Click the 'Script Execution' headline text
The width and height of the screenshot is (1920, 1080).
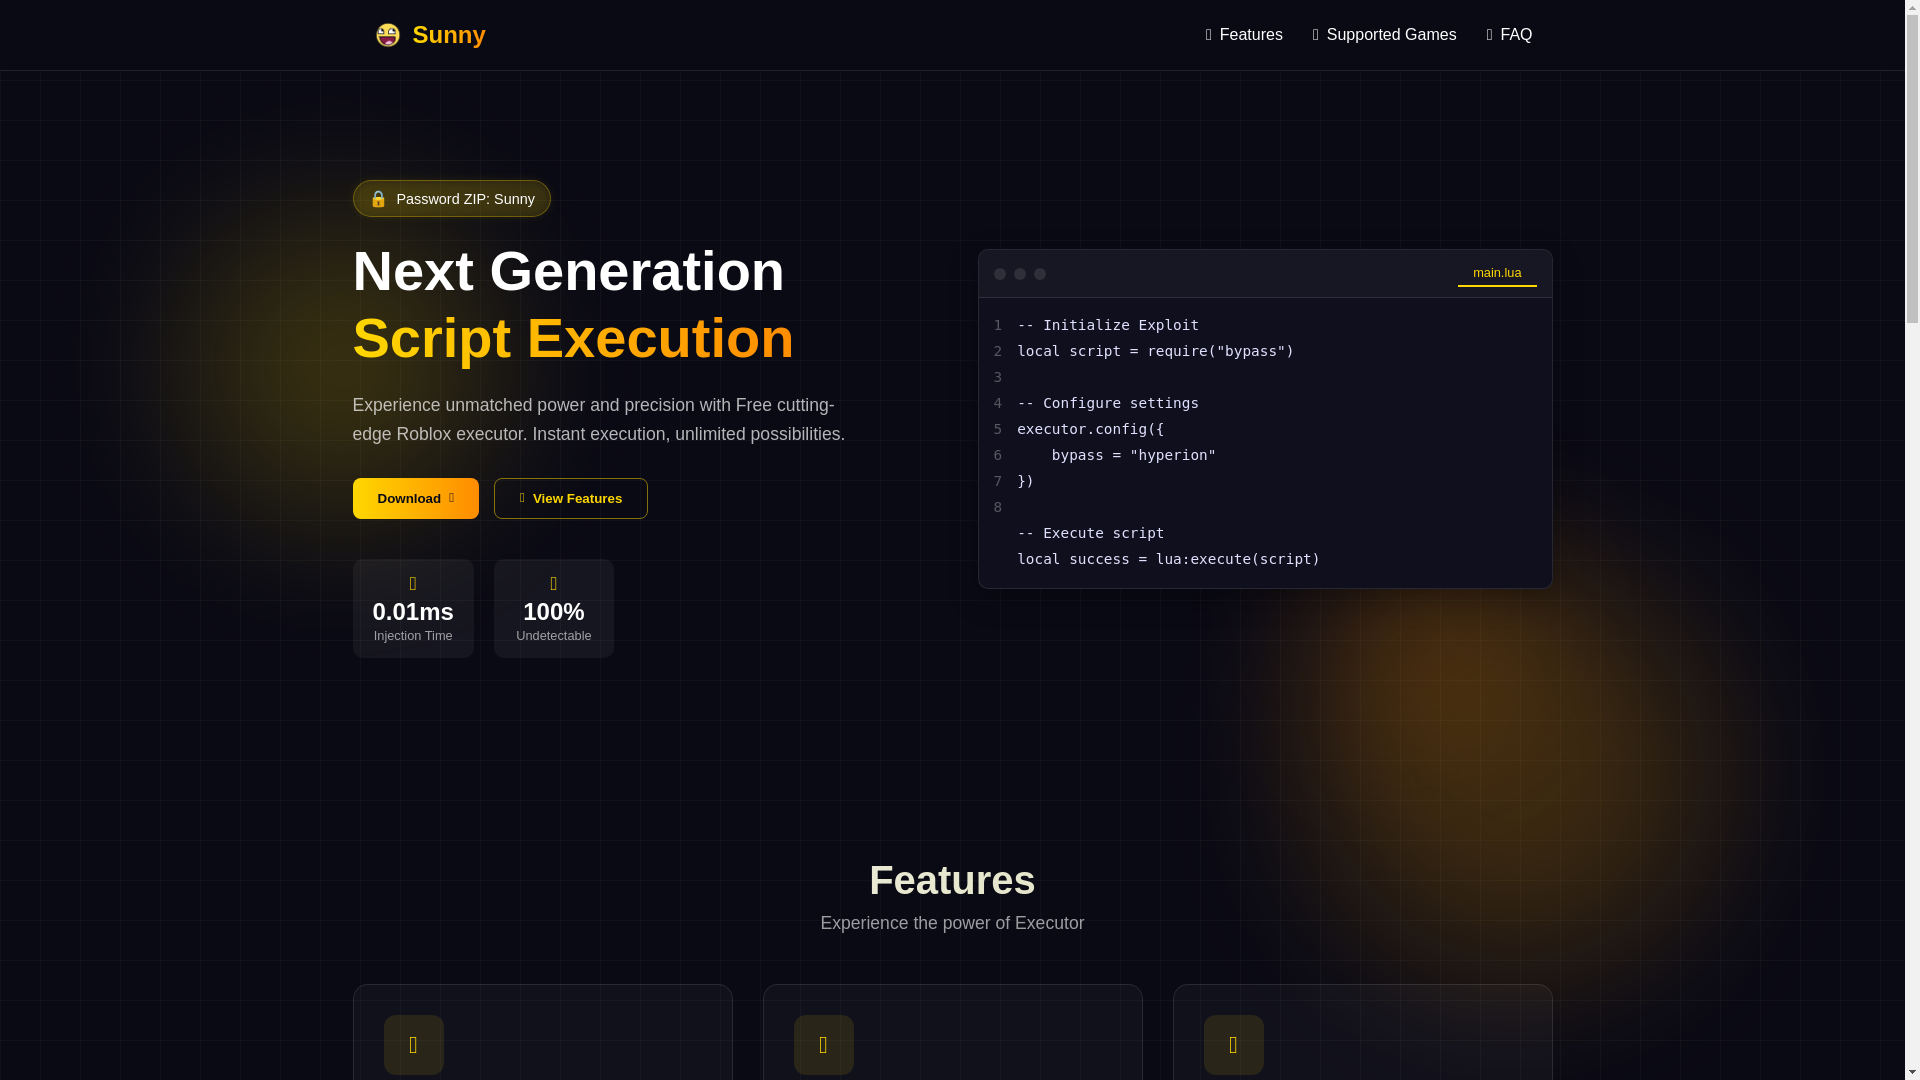tap(573, 338)
